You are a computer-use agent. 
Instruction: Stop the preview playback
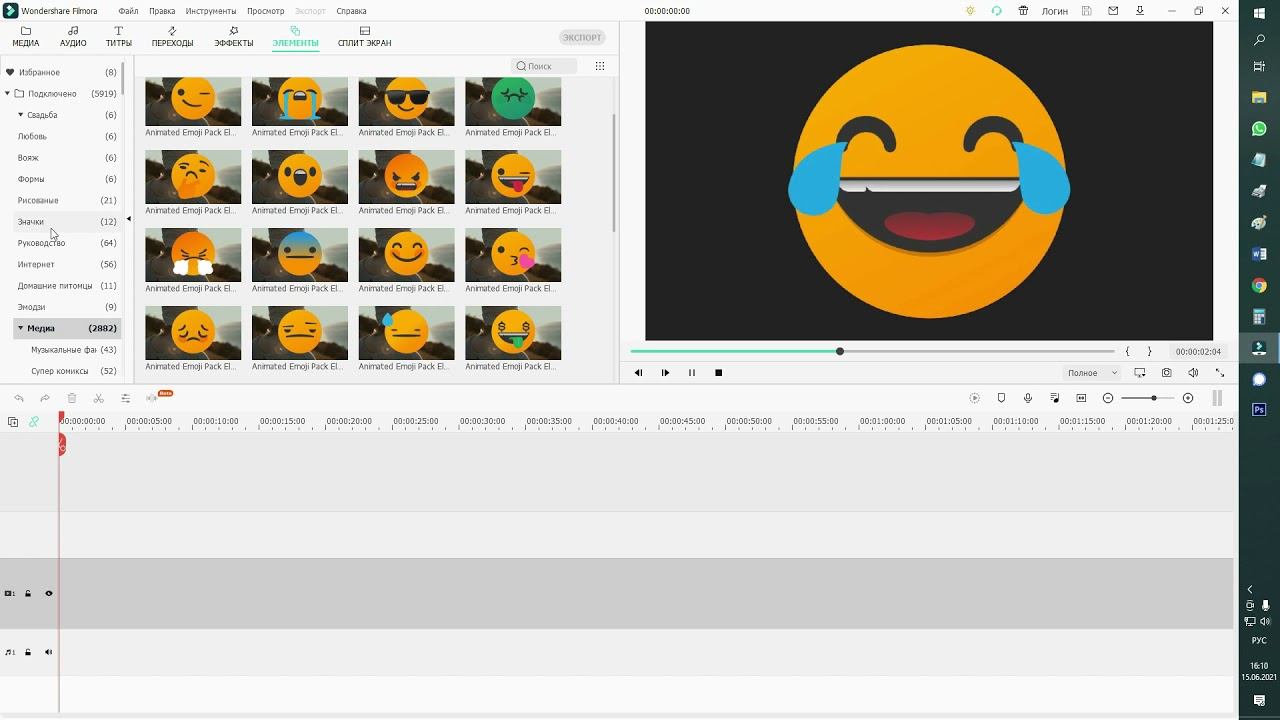coord(718,373)
